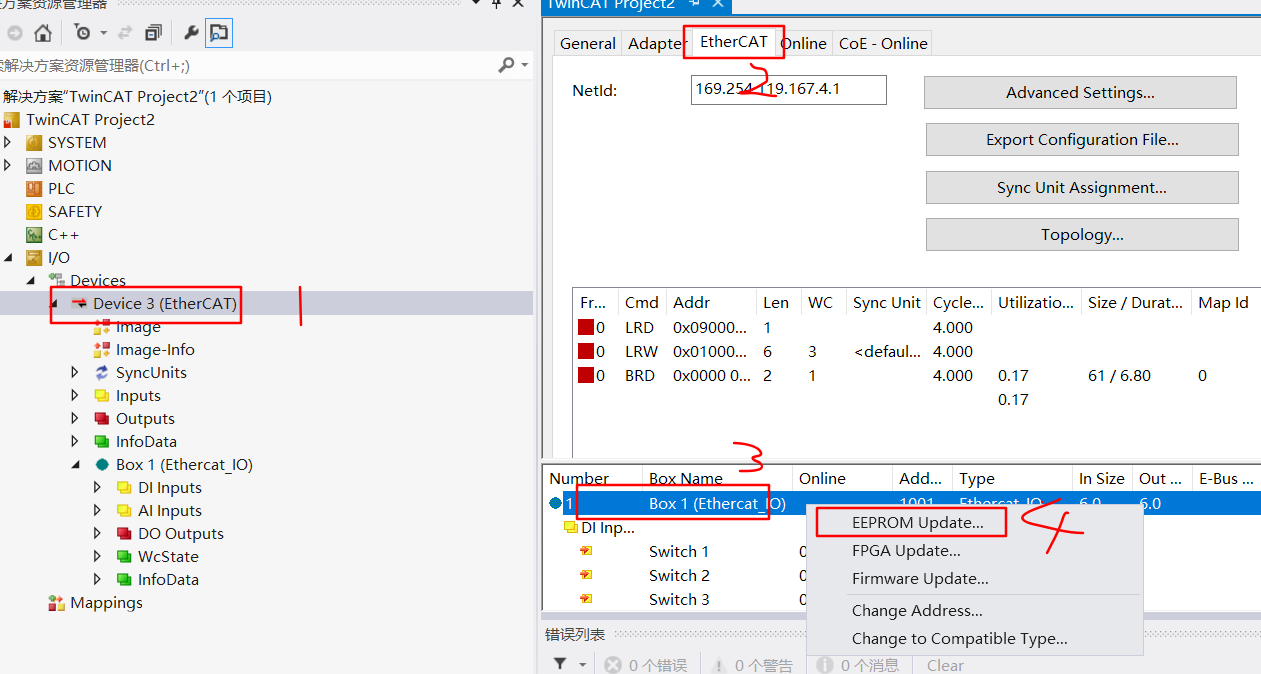Switch to the Adapter tab
Image resolution: width=1261 pixels, height=674 pixels.
[x=655, y=43]
